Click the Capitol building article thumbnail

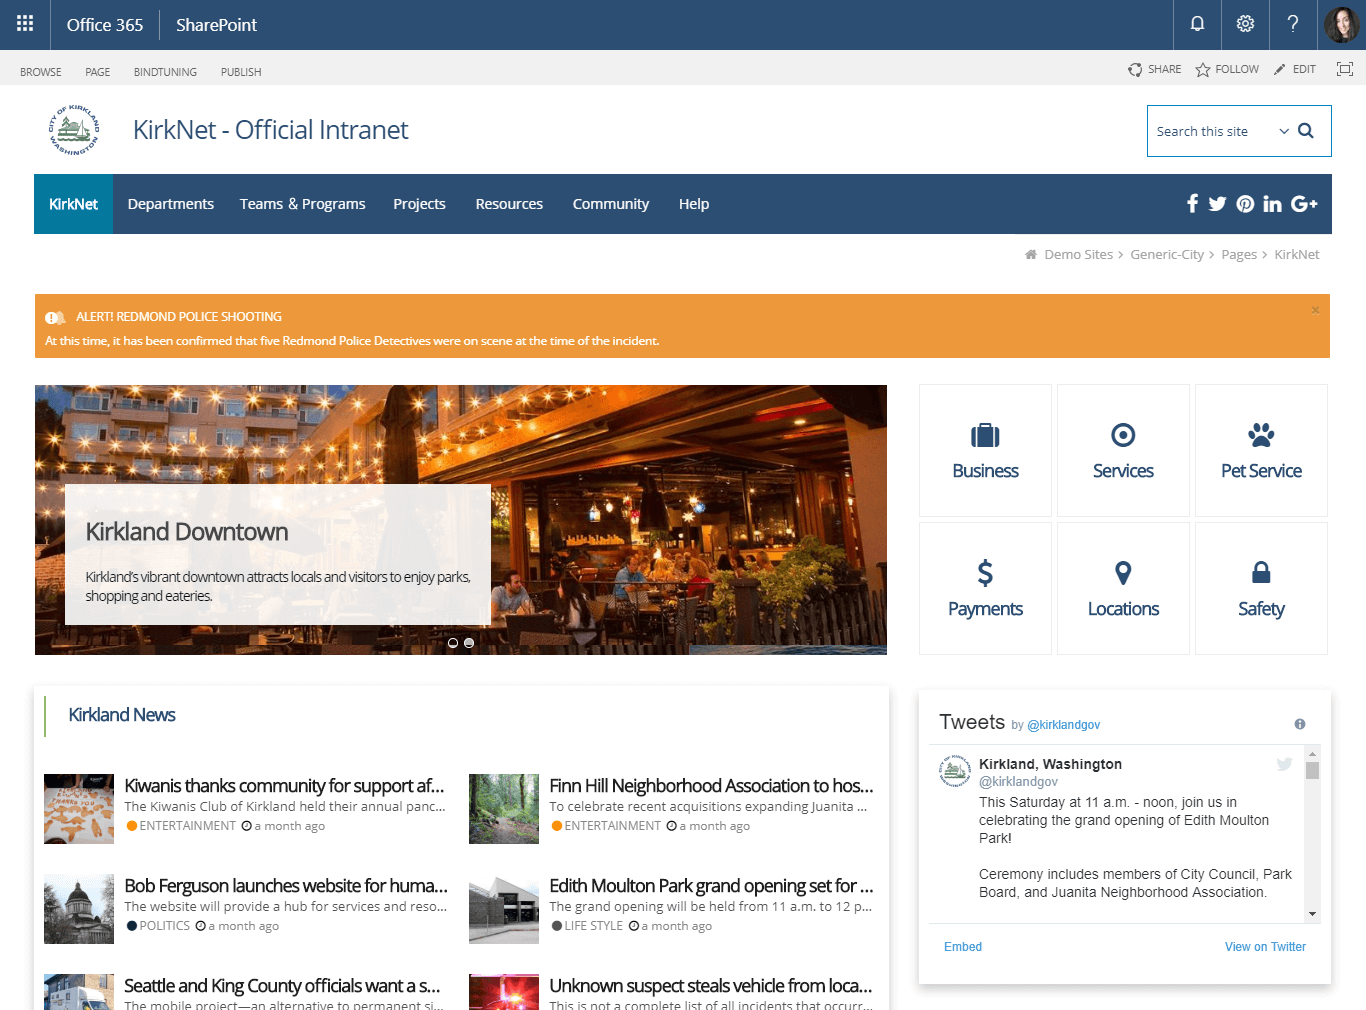pos(79,909)
